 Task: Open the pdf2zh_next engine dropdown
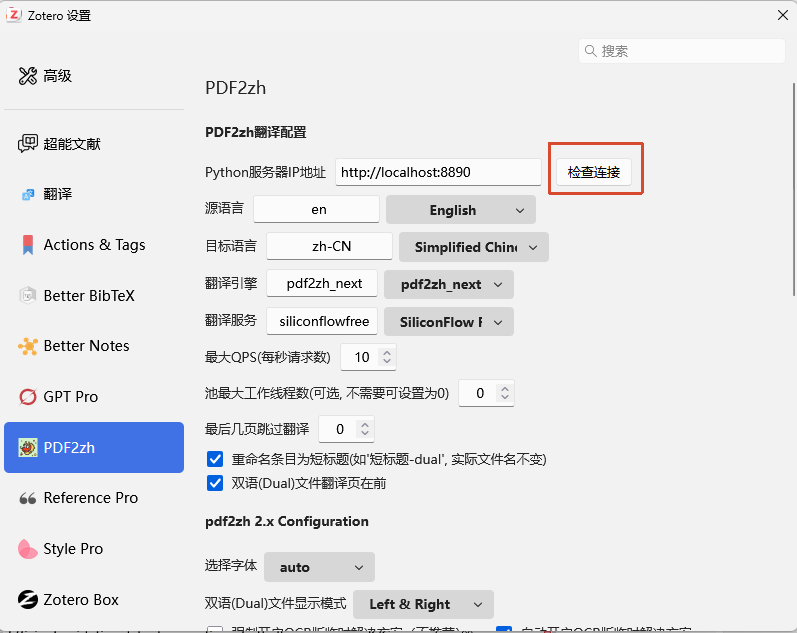tap(449, 284)
